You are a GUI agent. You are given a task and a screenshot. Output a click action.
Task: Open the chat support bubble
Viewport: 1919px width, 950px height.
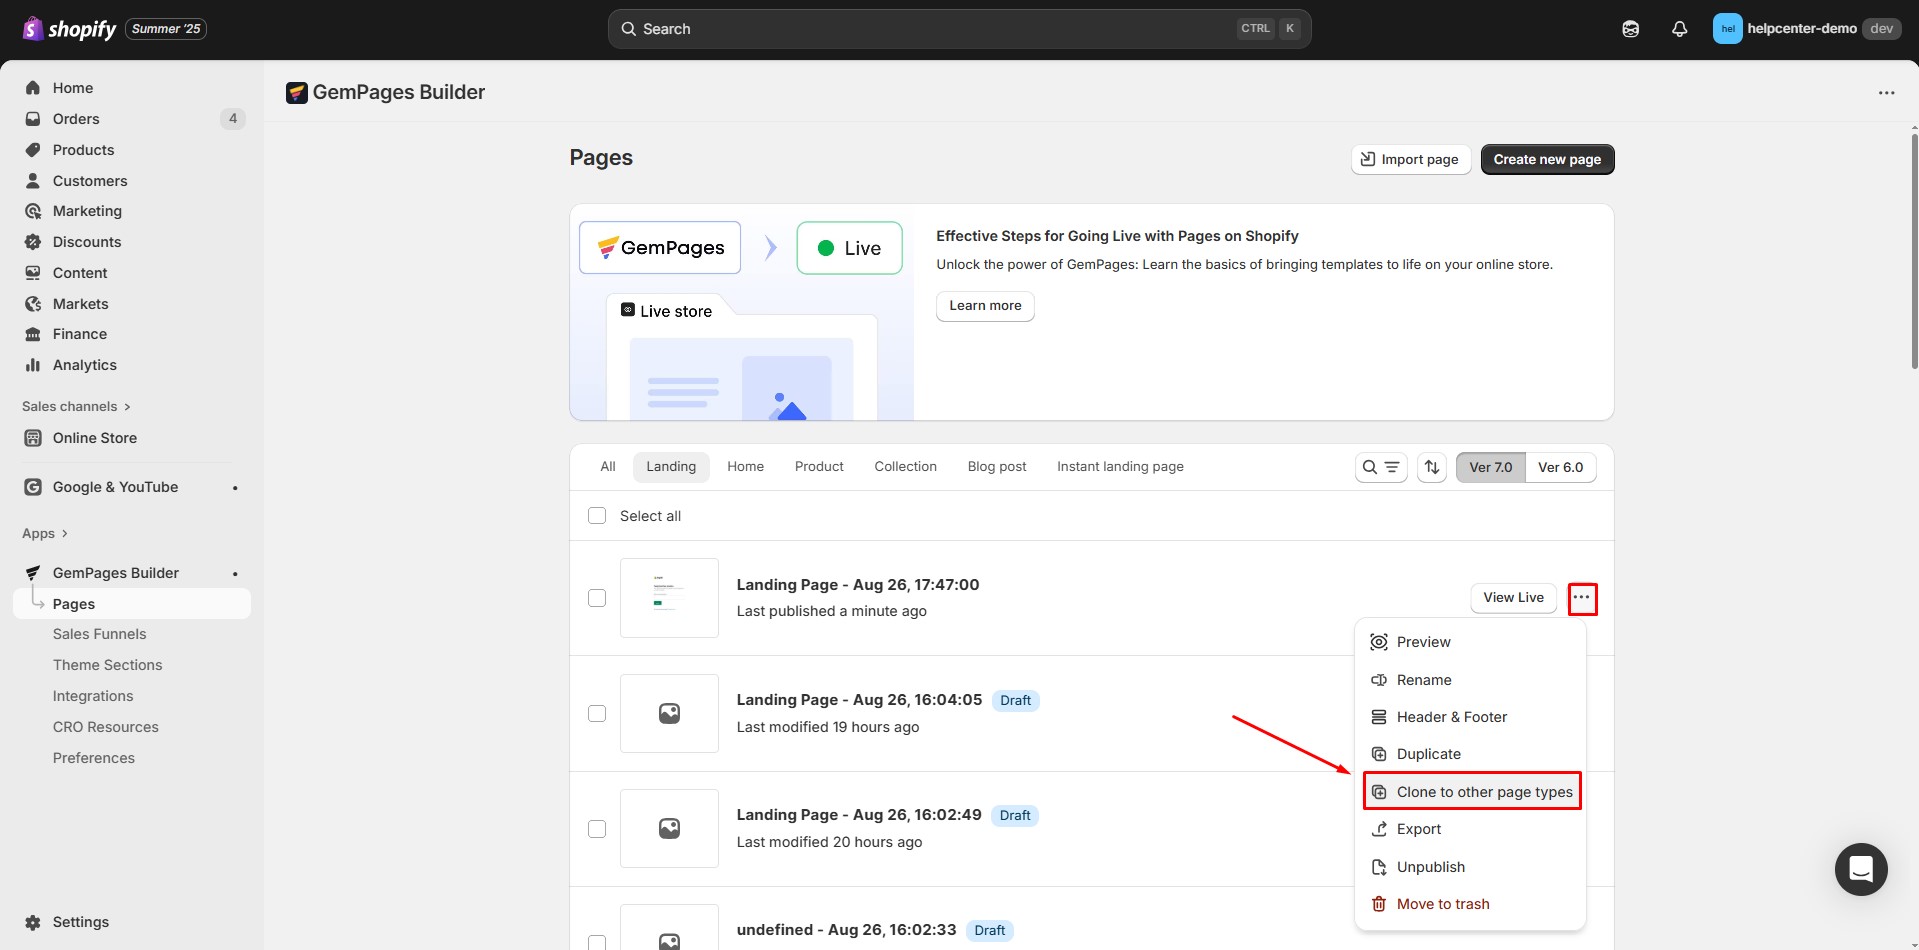[1860, 869]
